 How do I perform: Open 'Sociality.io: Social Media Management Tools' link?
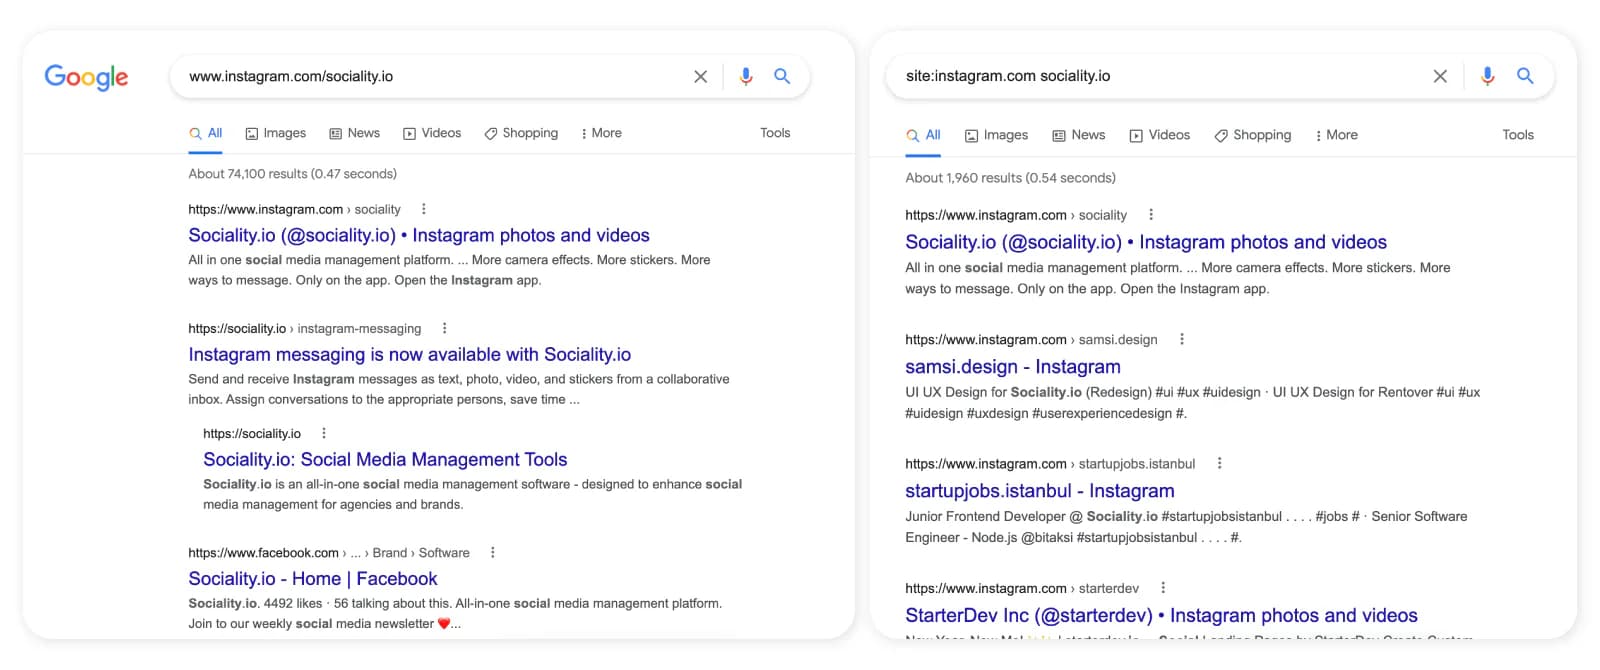[385, 459]
